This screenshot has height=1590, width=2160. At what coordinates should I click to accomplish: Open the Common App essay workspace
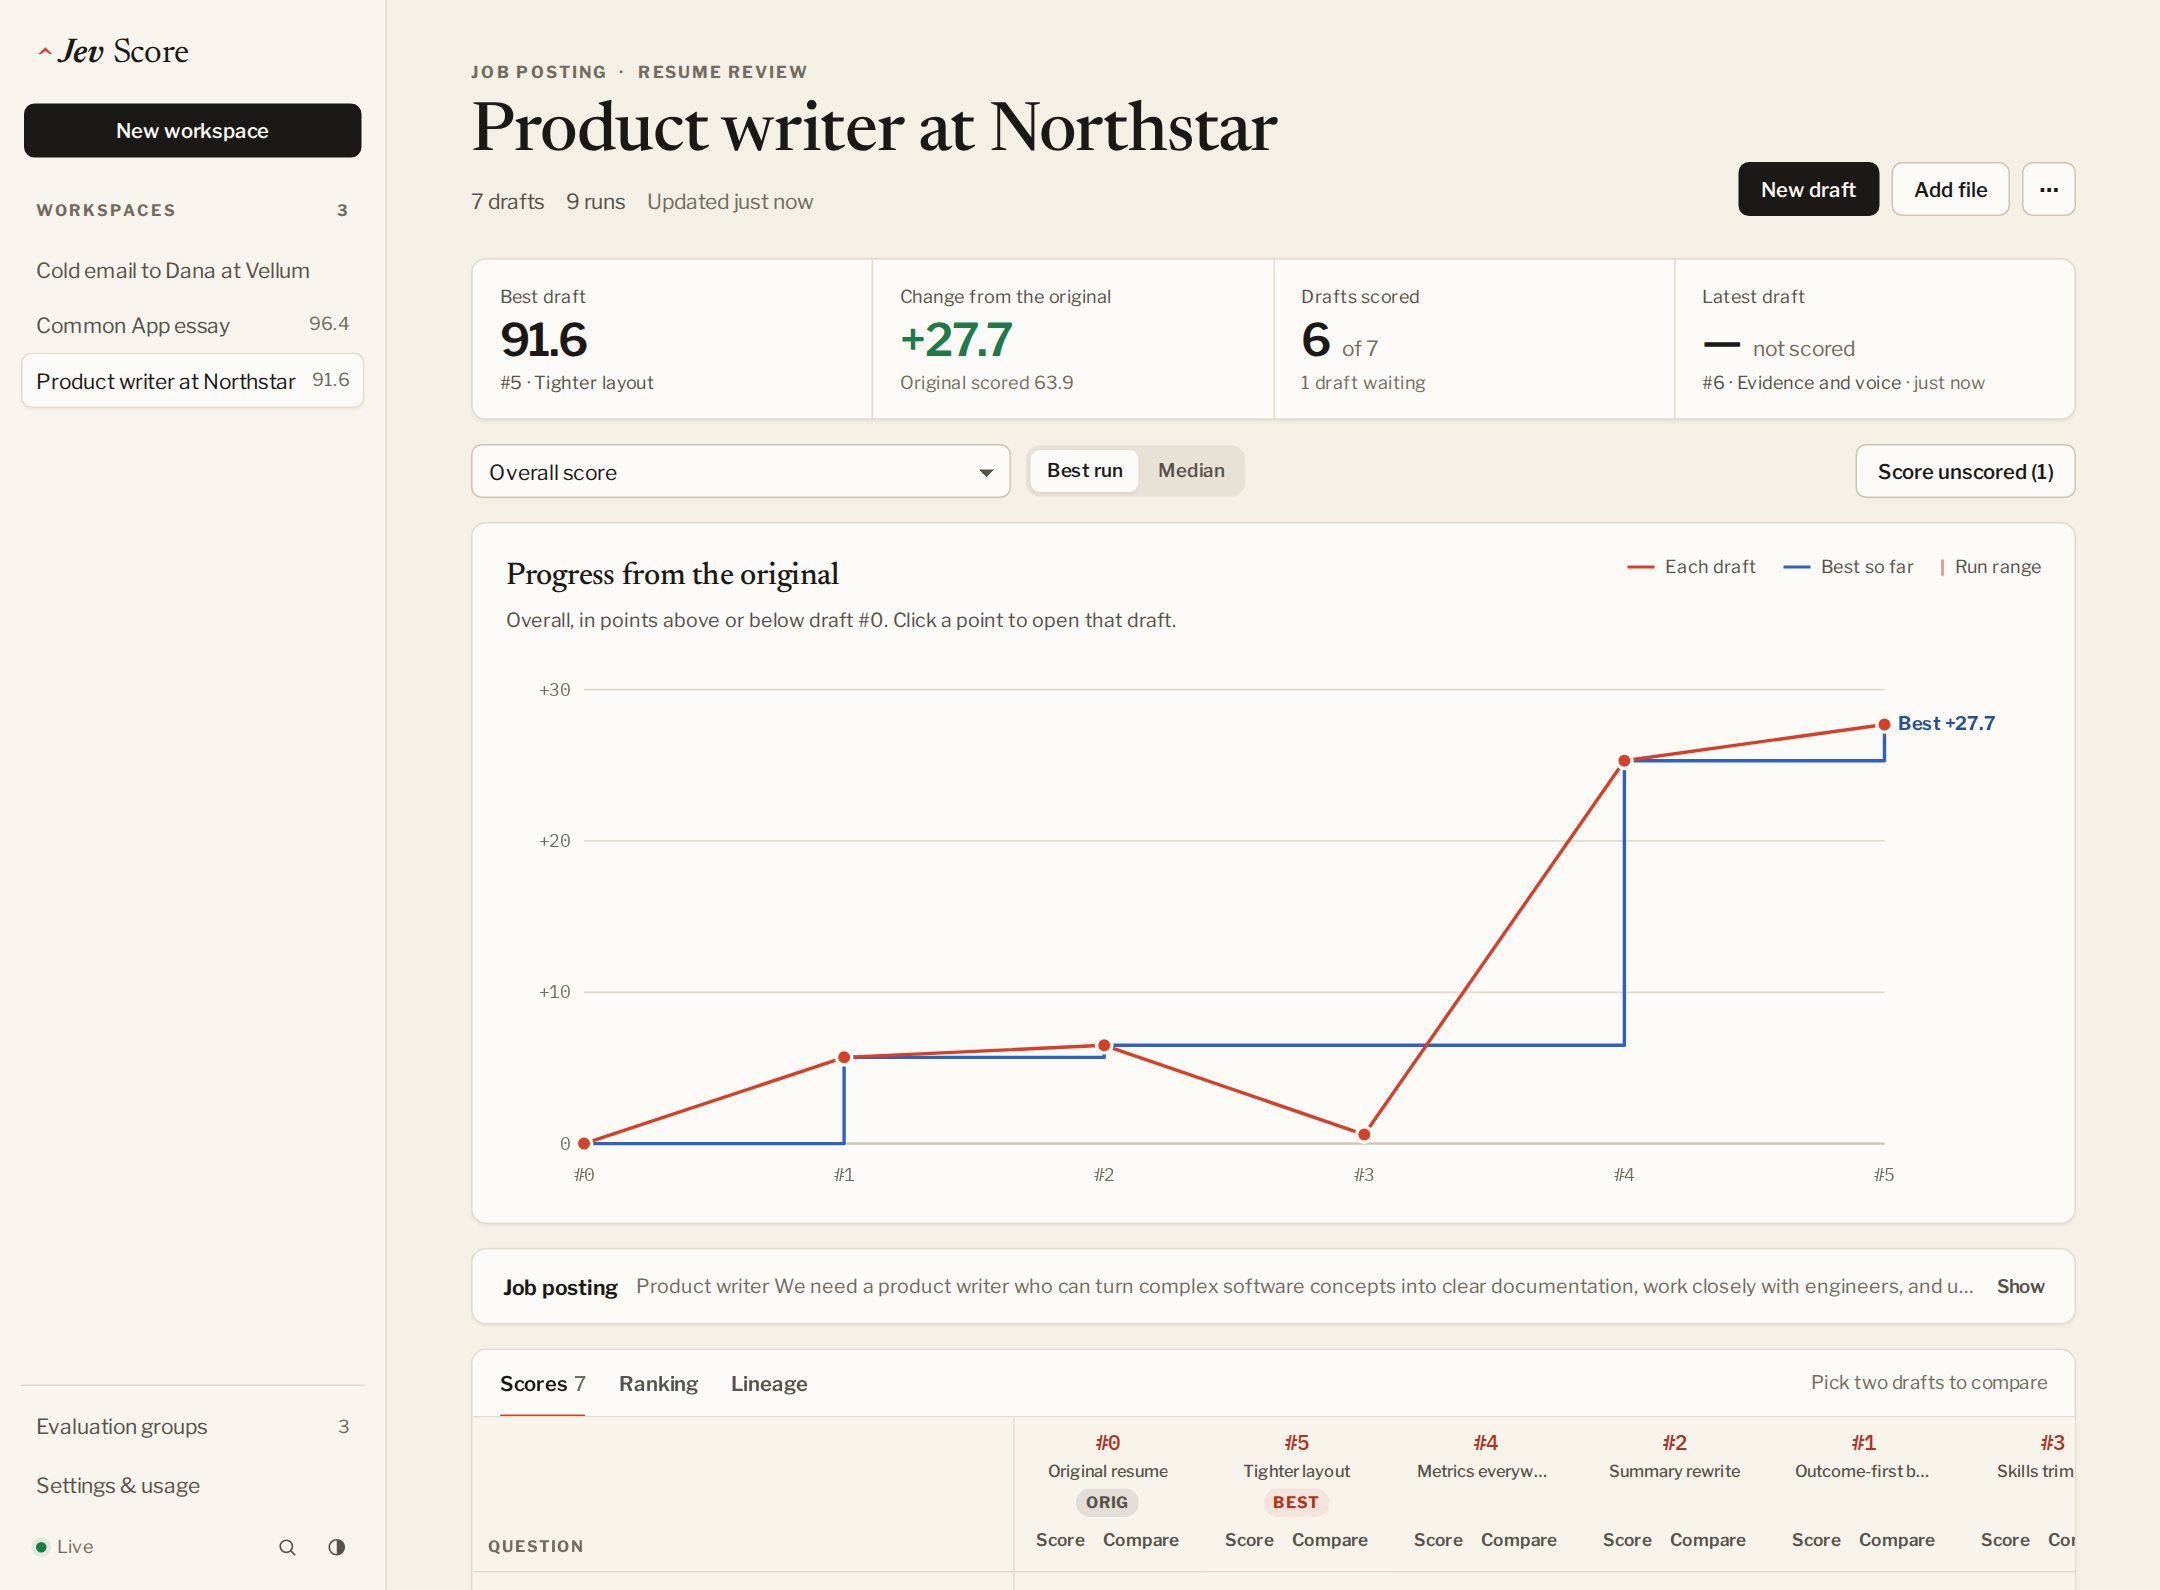click(x=193, y=325)
